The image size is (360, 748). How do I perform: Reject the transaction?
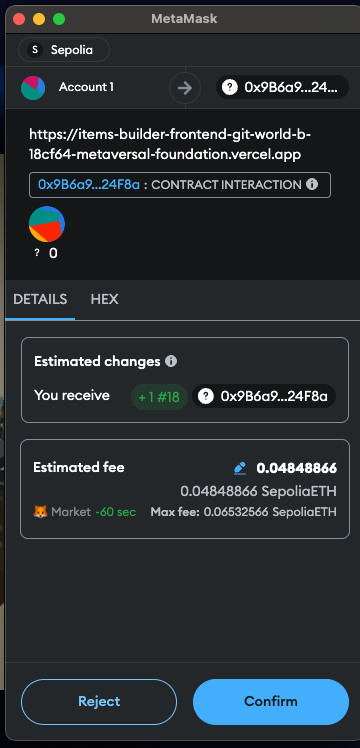click(99, 702)
